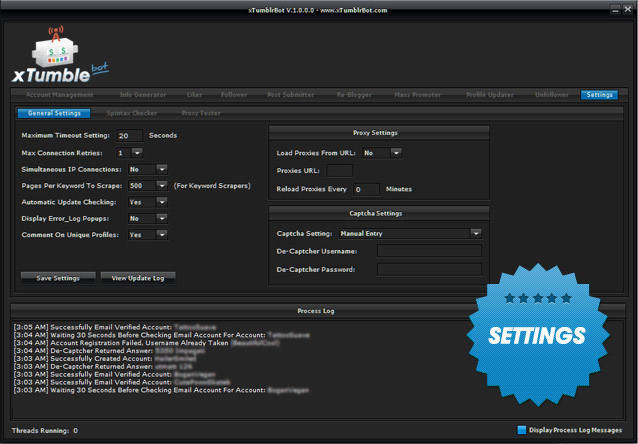
Task: Switch to the Profile Updater tab
Action: click(489, 95)
